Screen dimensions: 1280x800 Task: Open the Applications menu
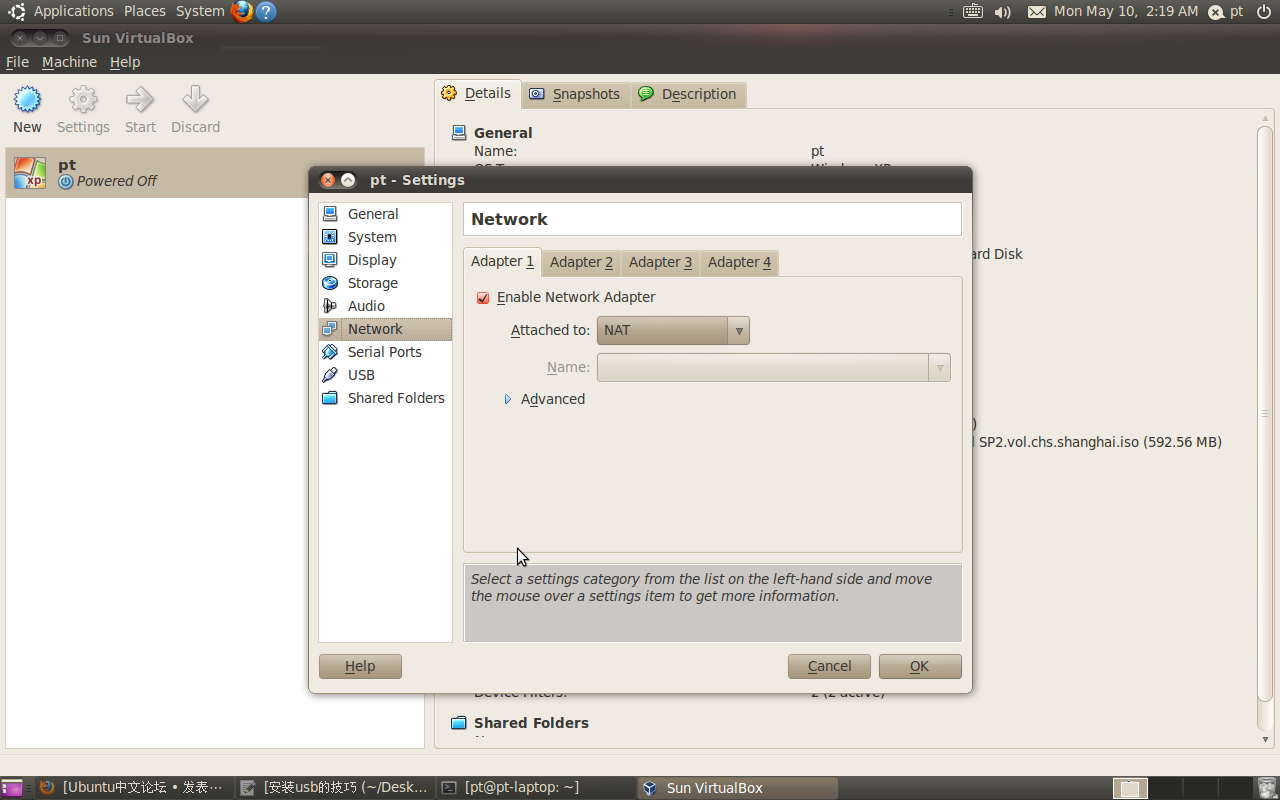pos(74,11)
